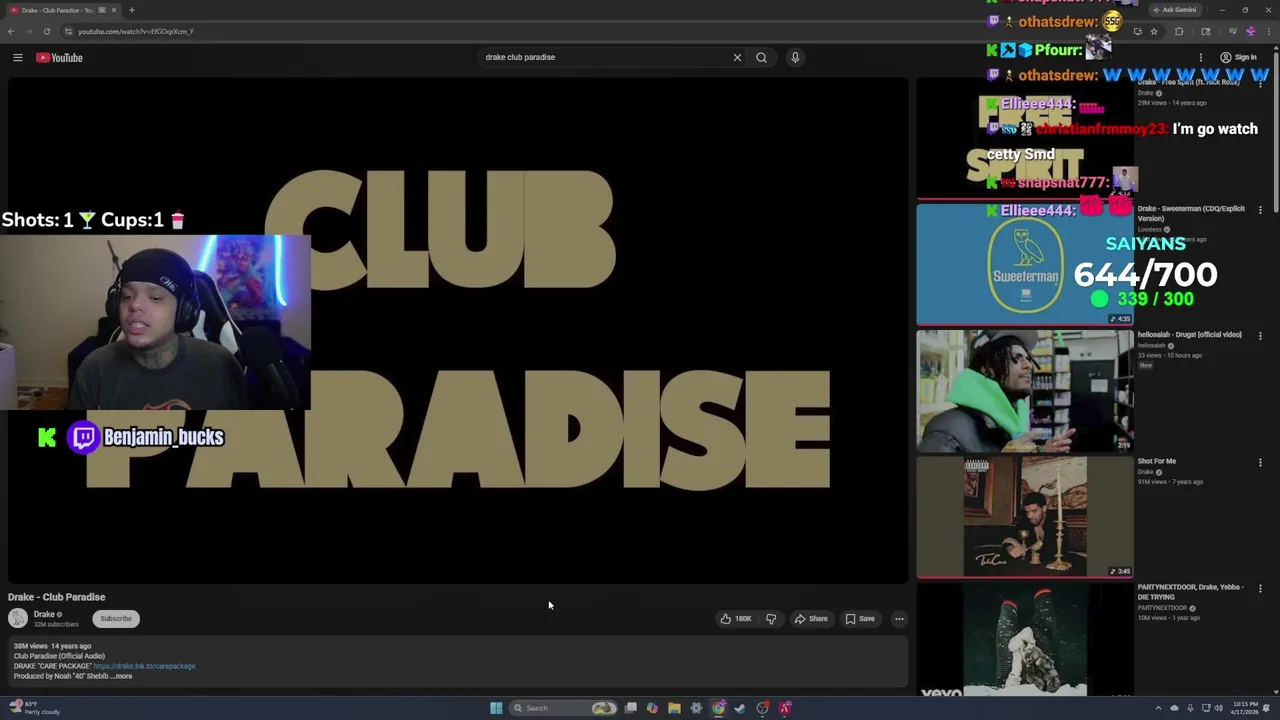Play the hellosalah Drugst thumbnail
Image resolution: width=1280 pixels, height=720 pixels.
(1025, 391)
